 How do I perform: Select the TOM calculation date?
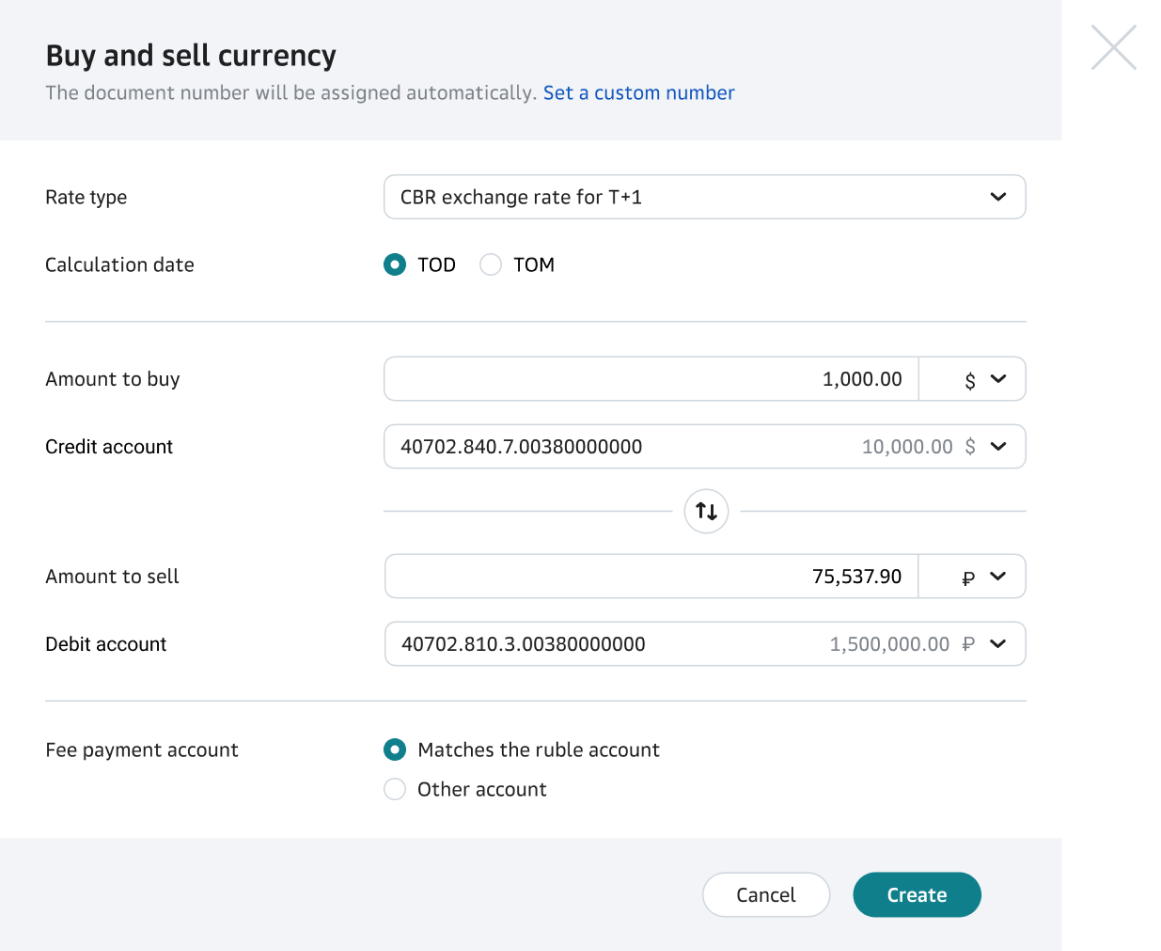(491, 265)
